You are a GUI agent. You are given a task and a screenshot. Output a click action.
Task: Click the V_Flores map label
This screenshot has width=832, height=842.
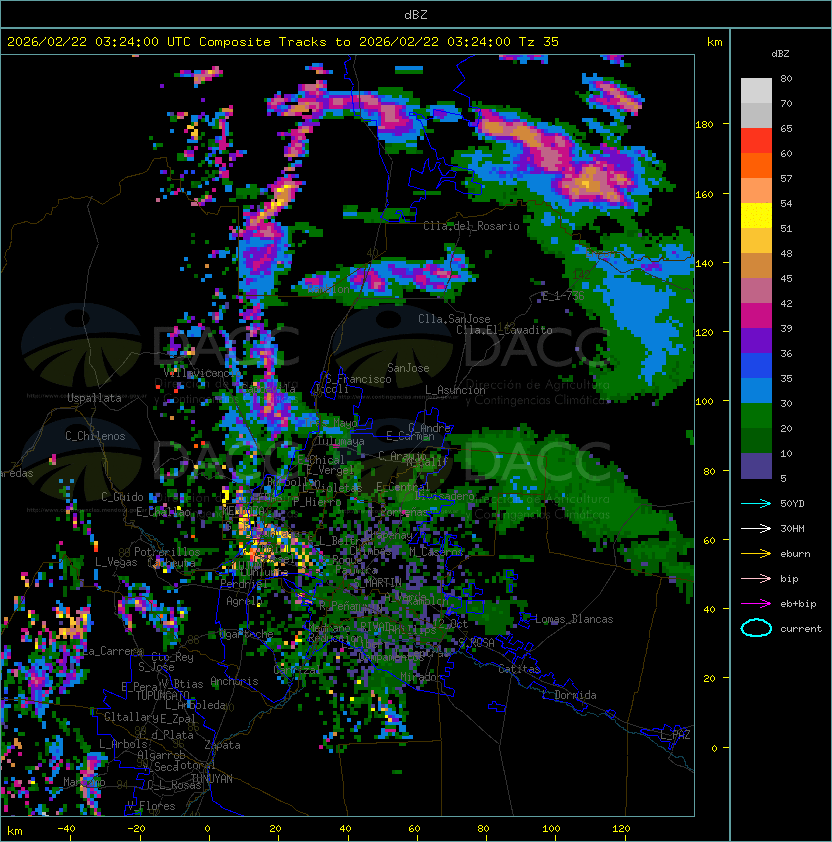pyautogui.click(x=151, y=806)
